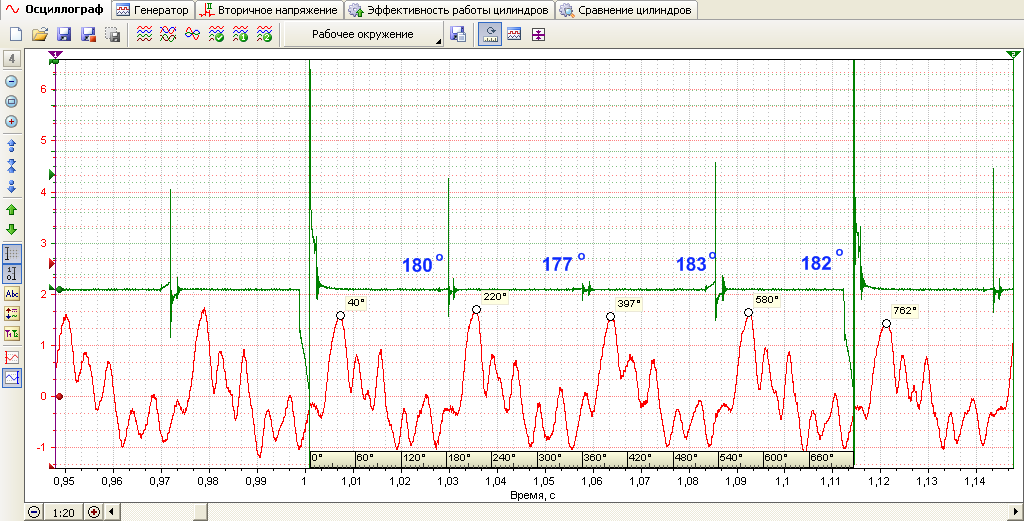
Task: Click the 1:20 time scale button
Action: 63,513
